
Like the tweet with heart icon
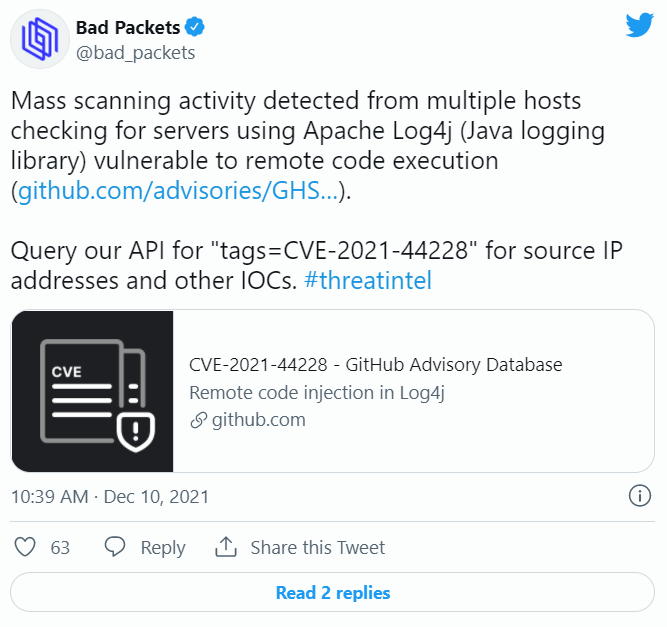click(x=27, y=547)
